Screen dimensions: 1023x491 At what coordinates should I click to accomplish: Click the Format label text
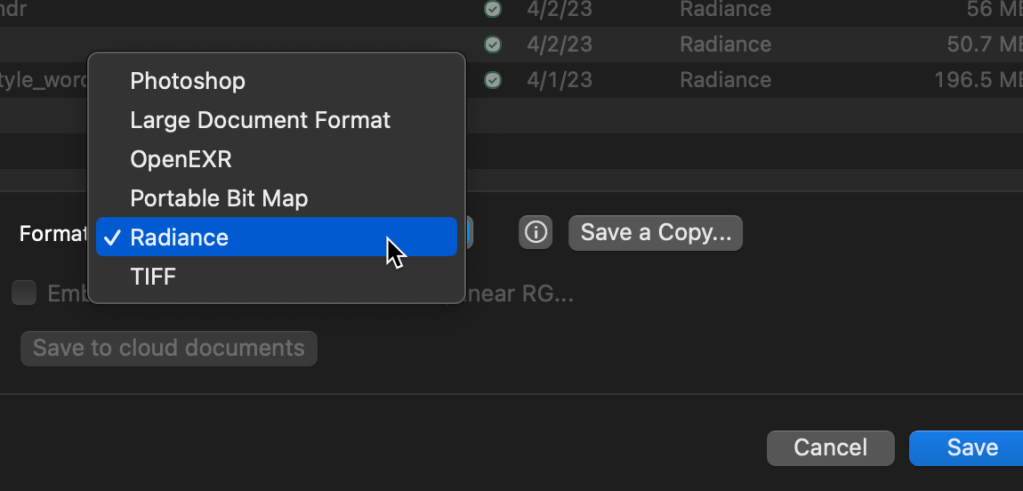(x=52, y=234)
